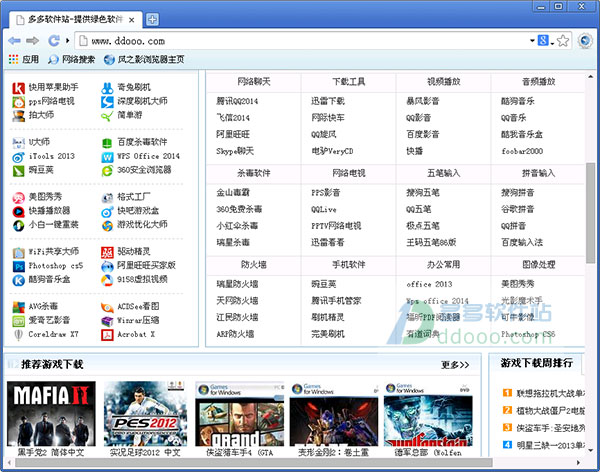Open the small arrow next to reload
Image resolution: width=600 pixels, height=472 pixels.
[67, 40]
